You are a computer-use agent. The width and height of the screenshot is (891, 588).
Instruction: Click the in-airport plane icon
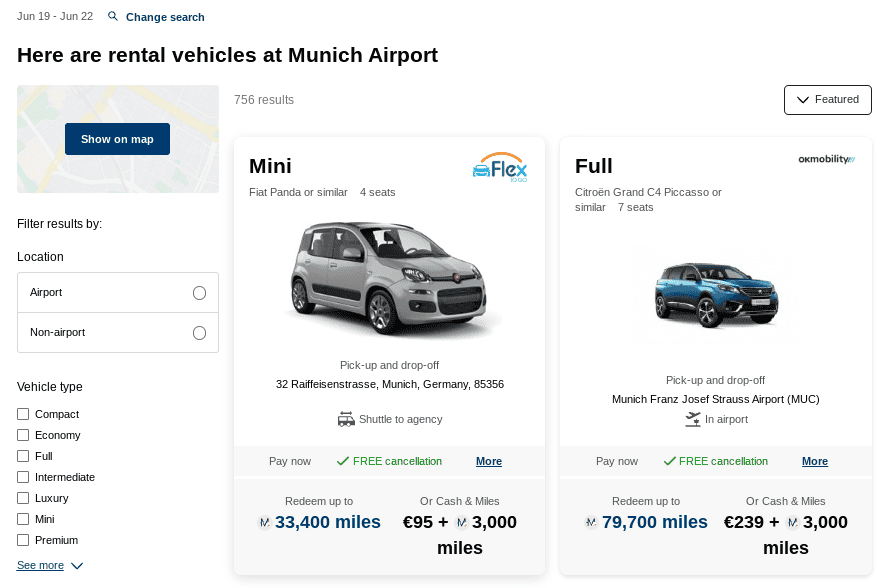[x=693, y=419]
